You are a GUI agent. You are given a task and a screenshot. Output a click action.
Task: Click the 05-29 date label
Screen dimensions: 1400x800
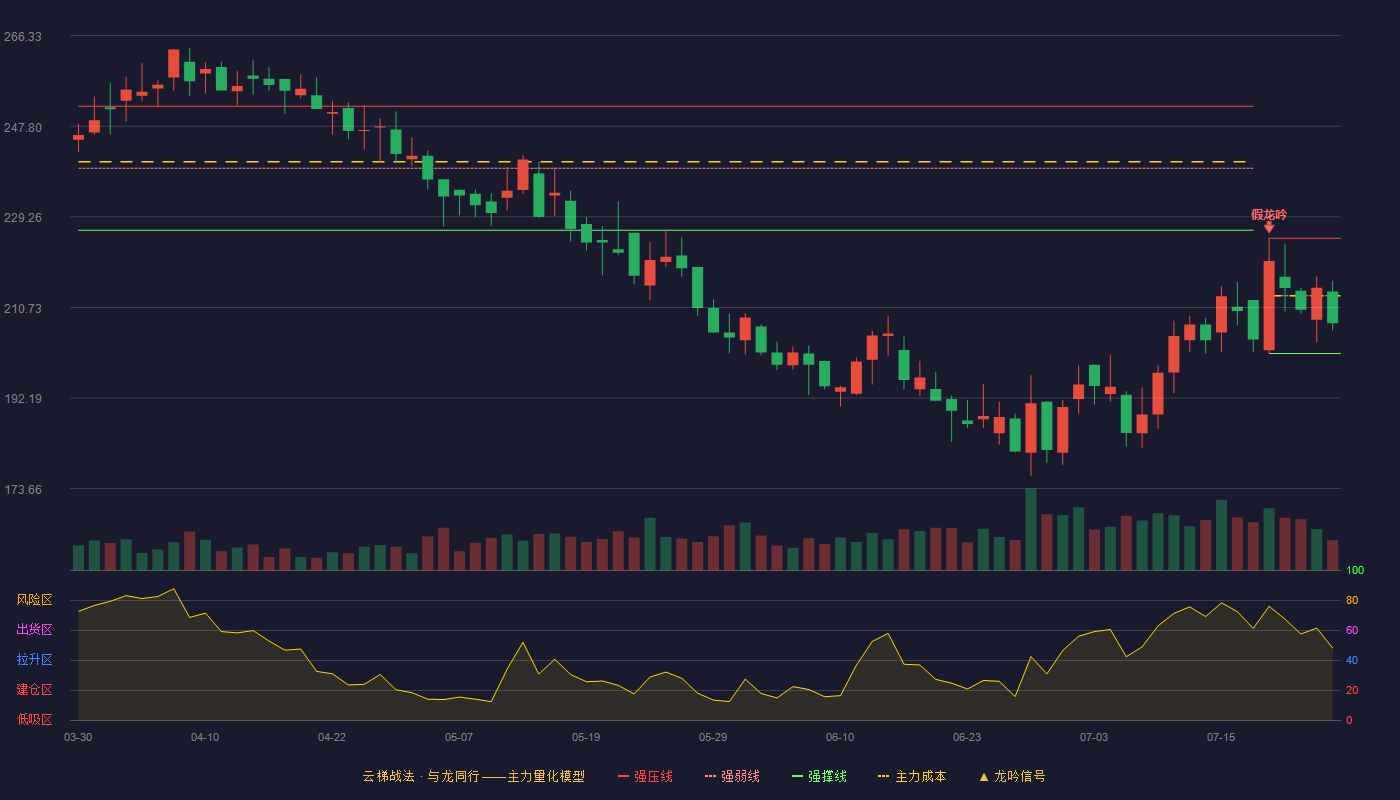coord(713,737)
